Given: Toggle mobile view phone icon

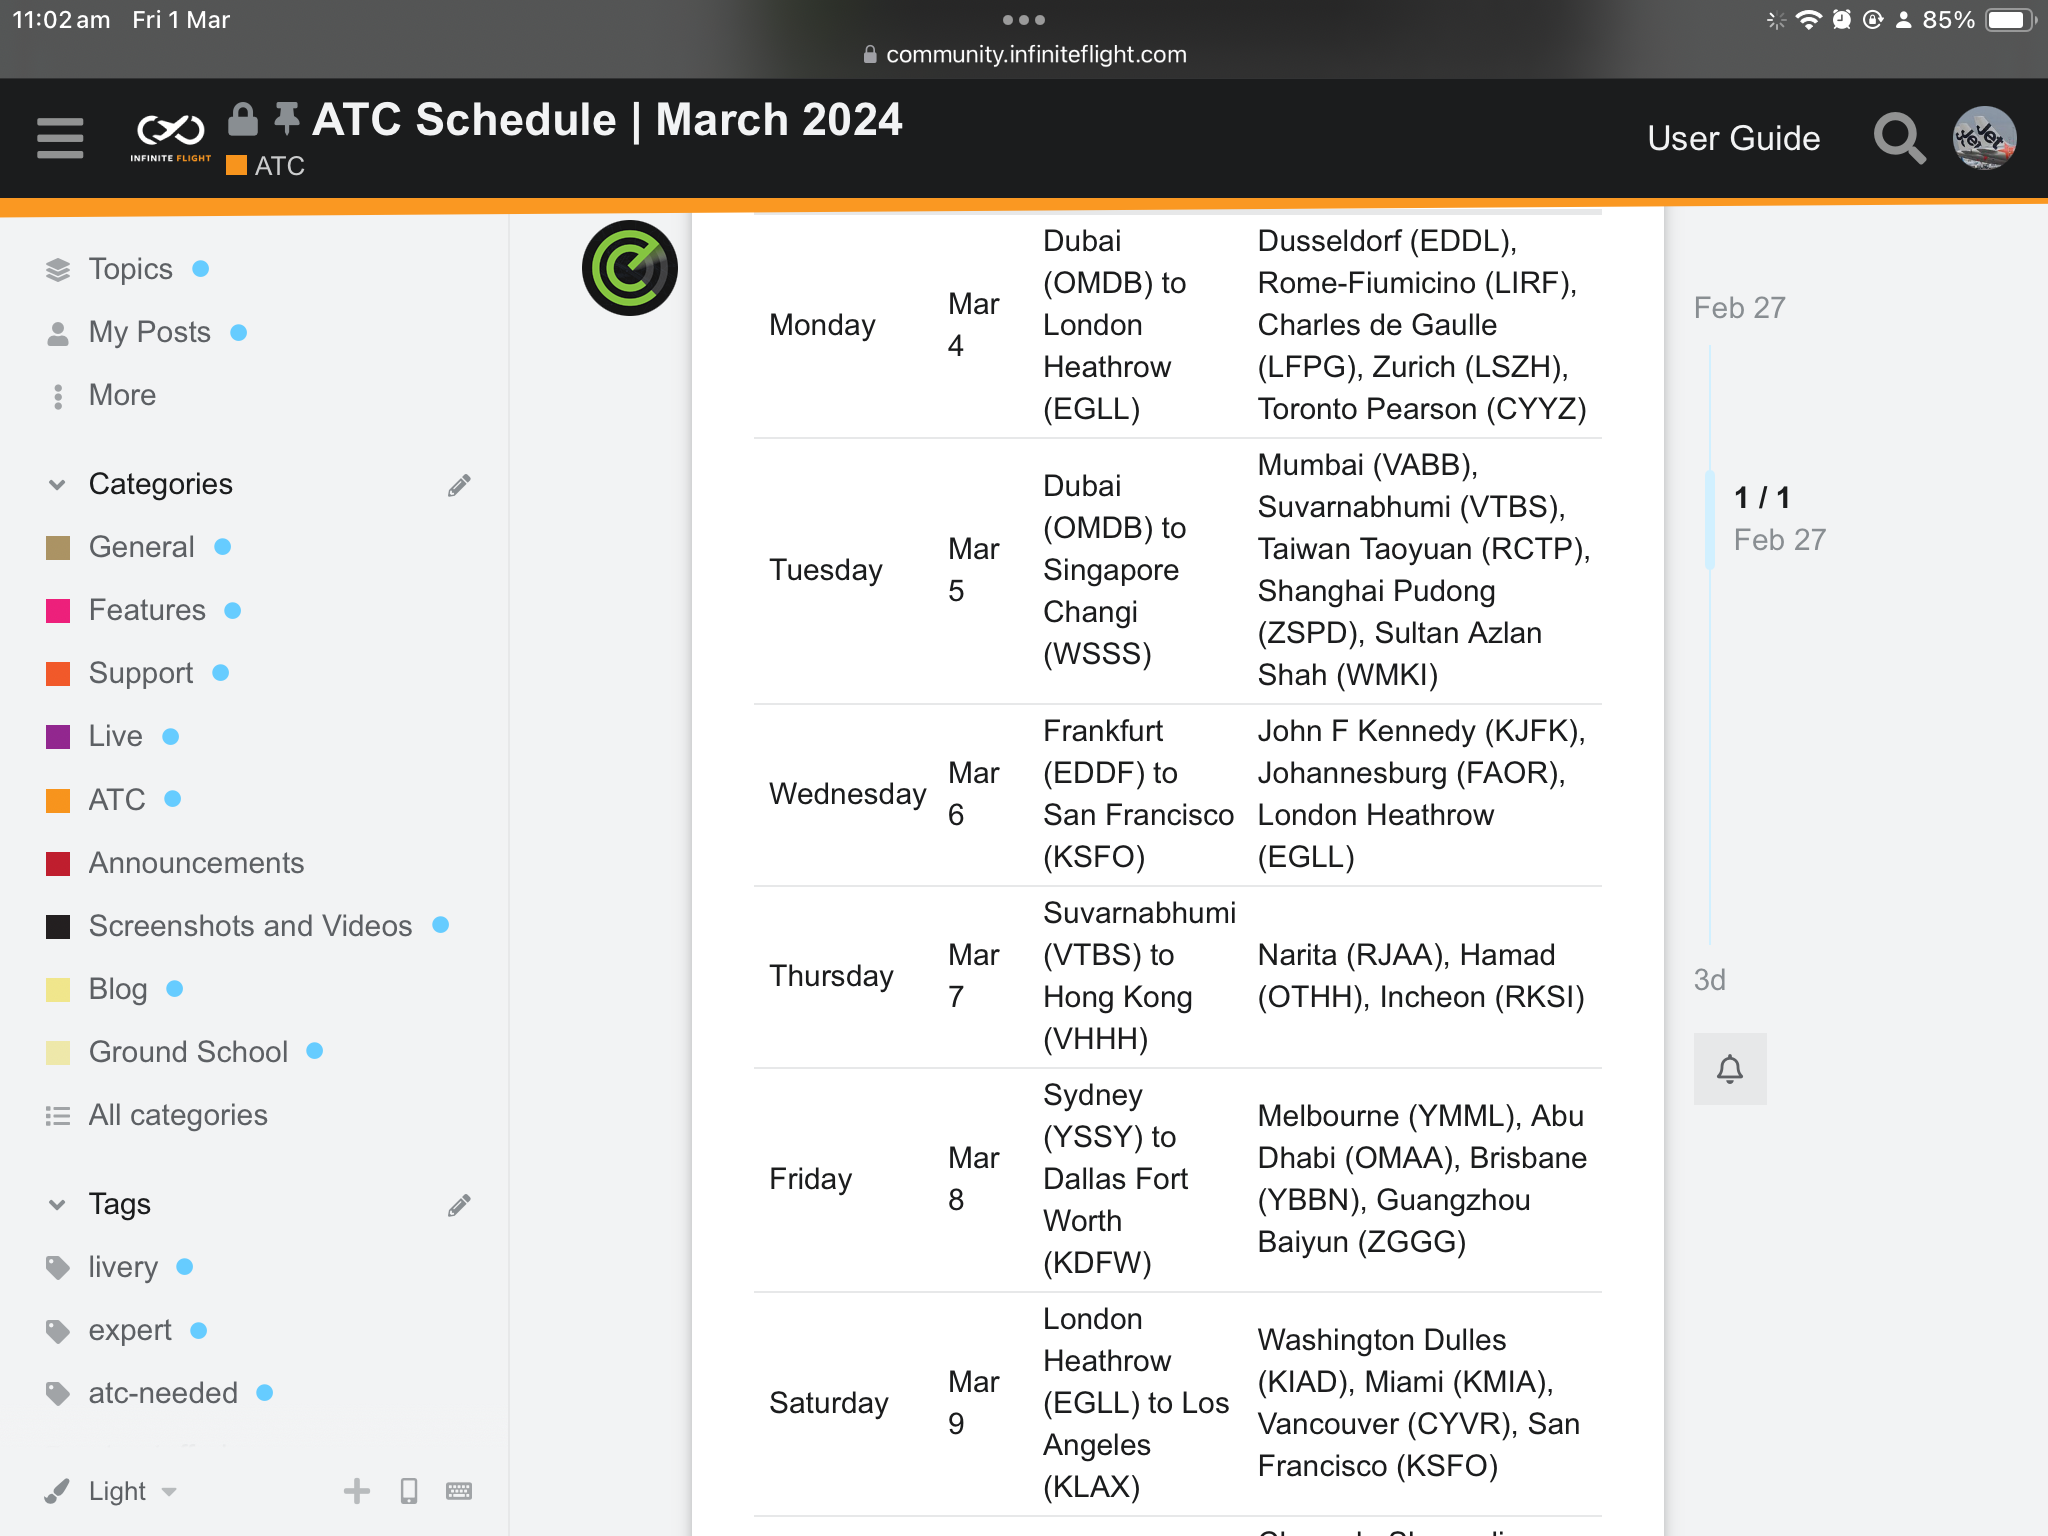Looking at the screenshot, I should click(x=409, y=1491).
